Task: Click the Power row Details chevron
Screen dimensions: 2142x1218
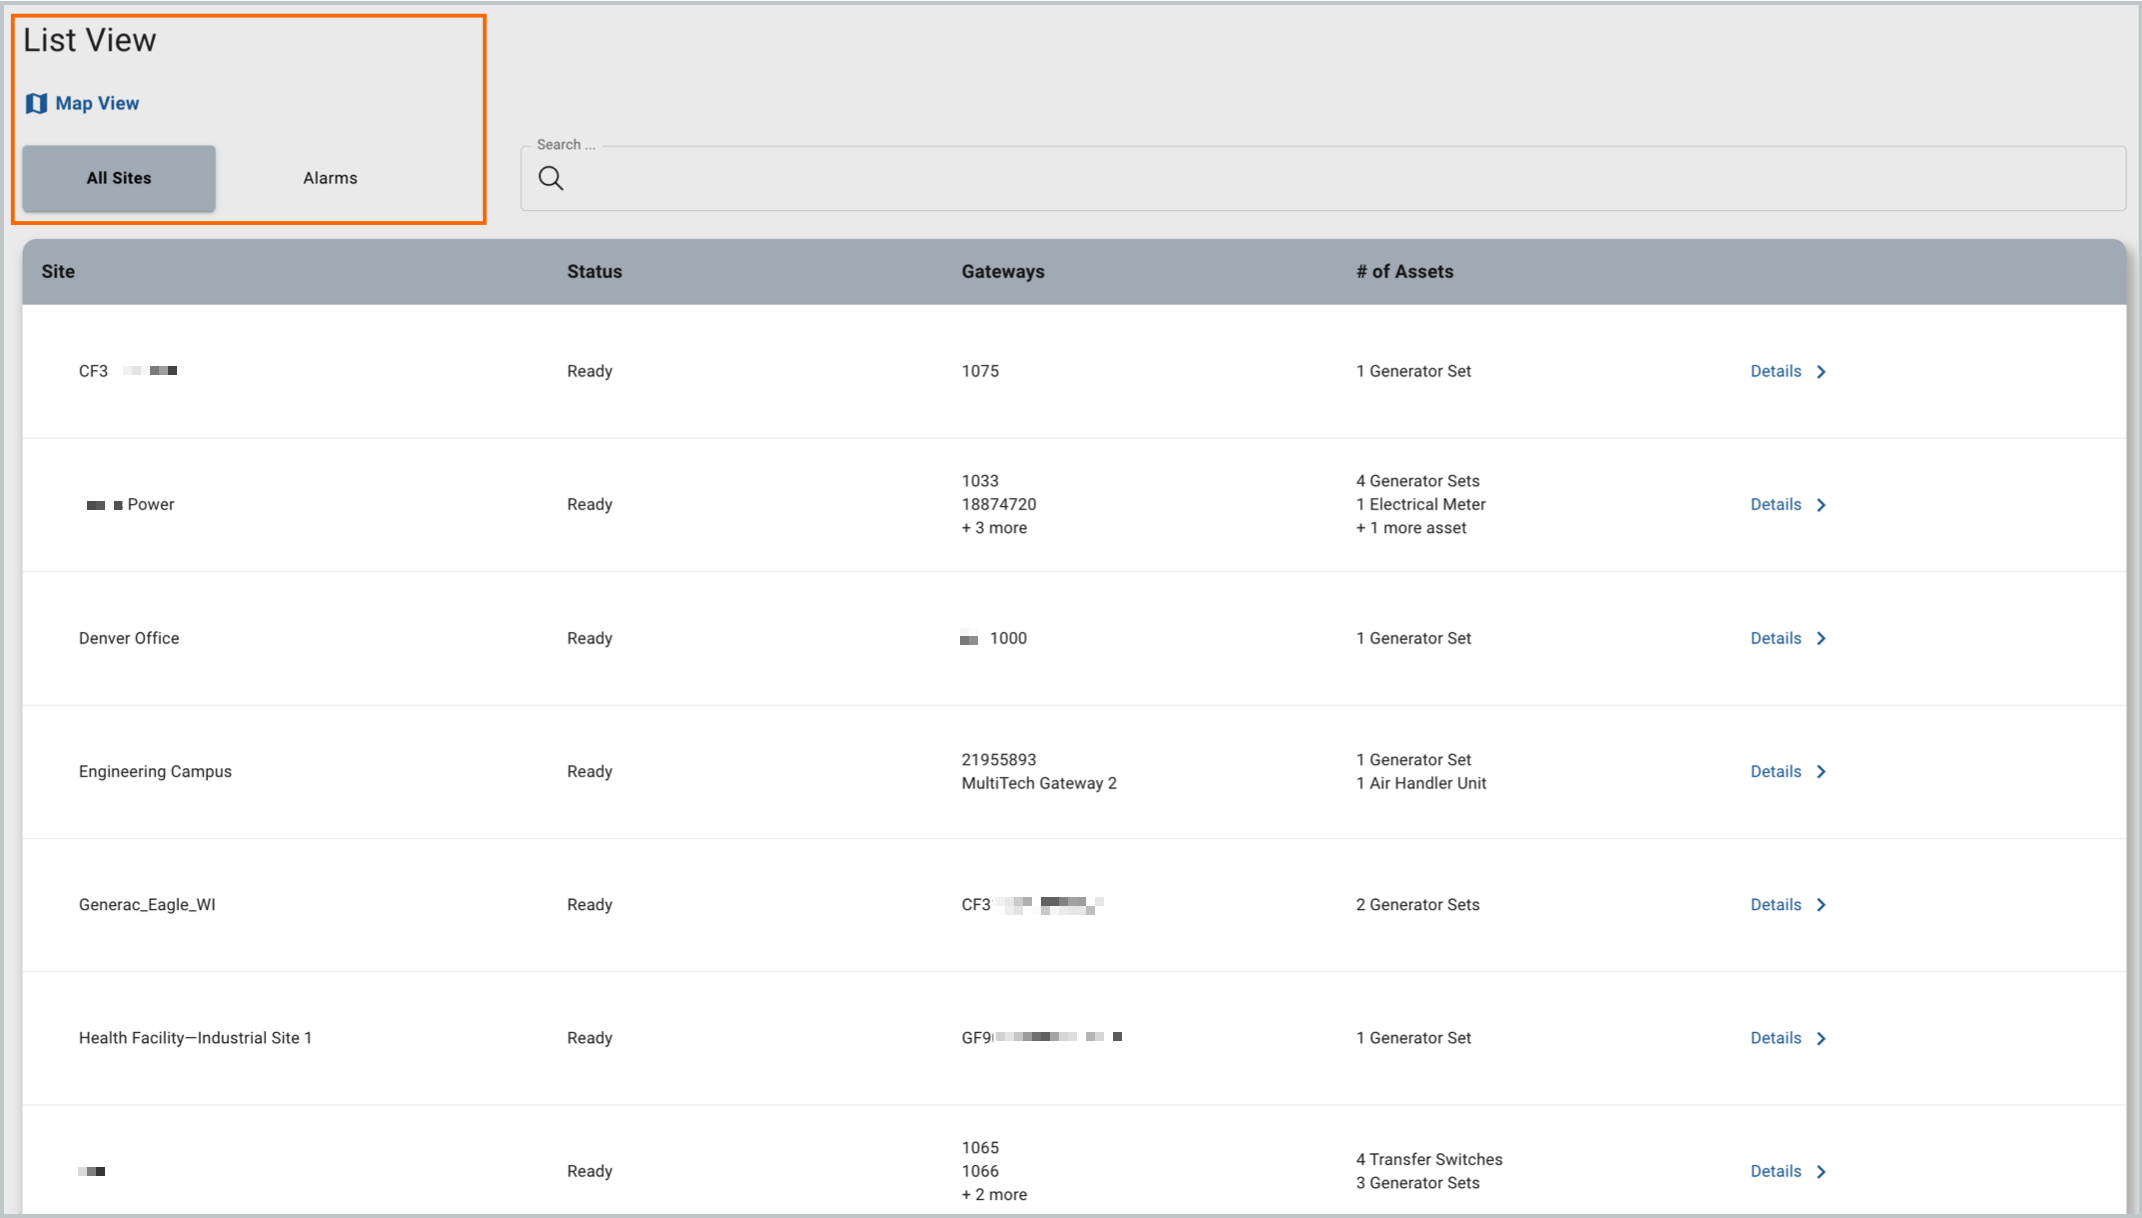Action: point(1821,504)
